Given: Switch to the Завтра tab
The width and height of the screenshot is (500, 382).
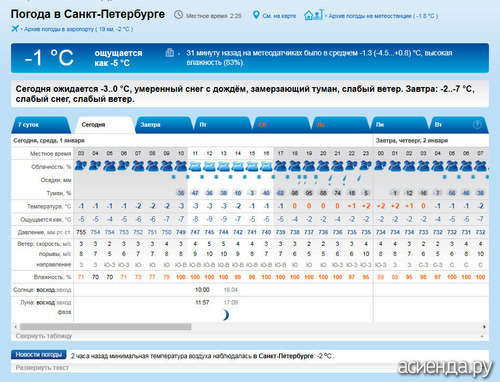Looking at the screenshot, I should (163, 125).
